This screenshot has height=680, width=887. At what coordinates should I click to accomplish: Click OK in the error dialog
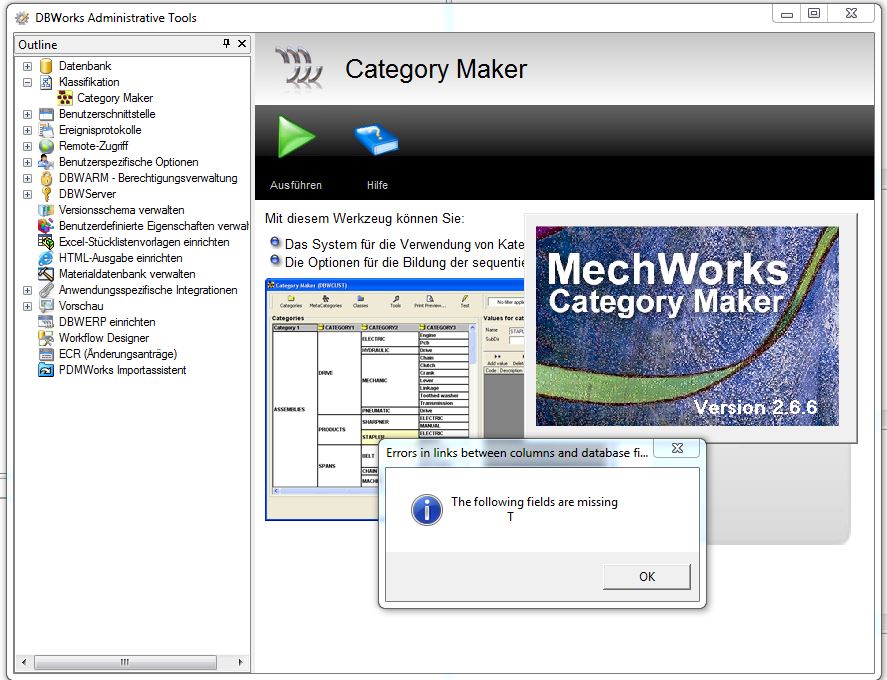click(647, 576)
